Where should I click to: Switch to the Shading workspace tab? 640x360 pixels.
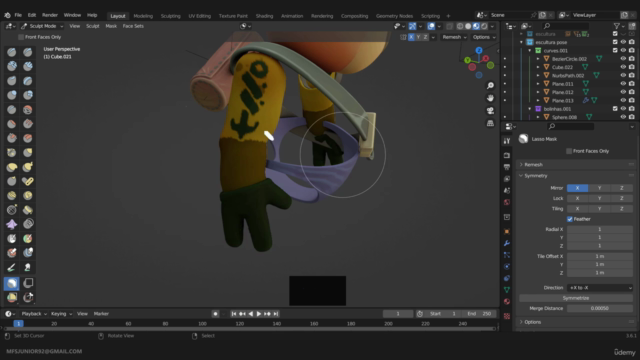pos(264,16)
